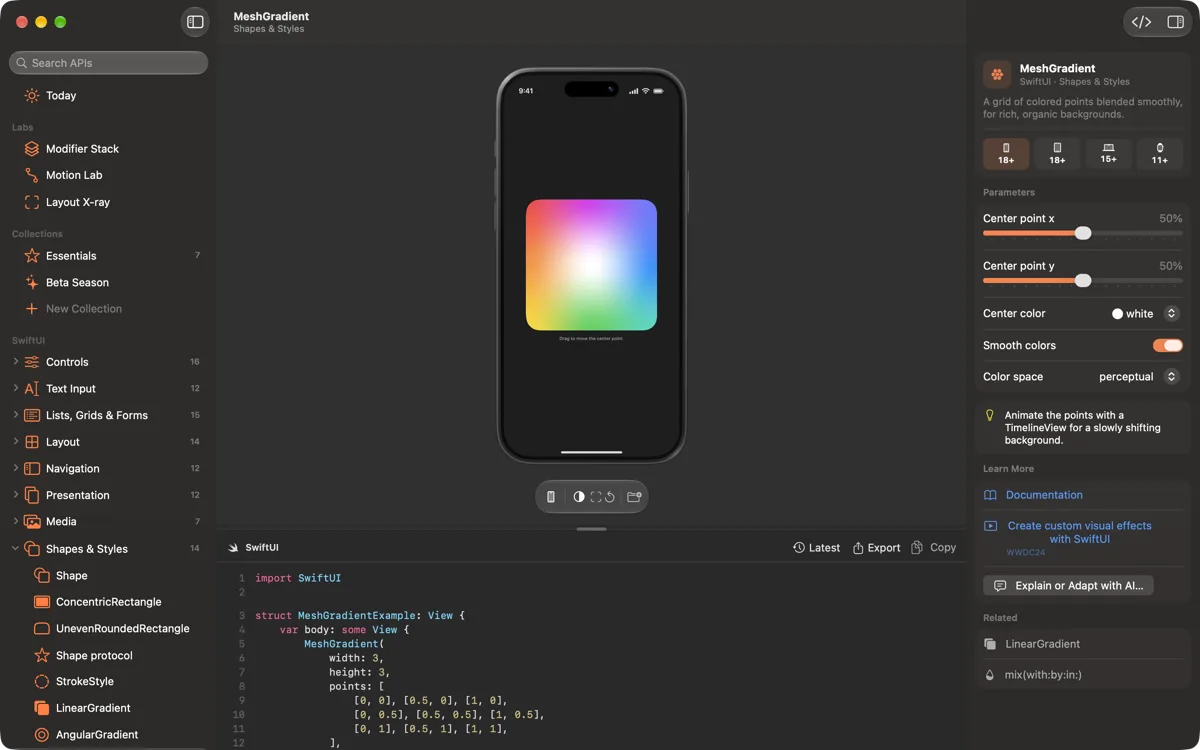This screenshot has width=1200, height=750.
Task: Expand the Controls category
Action: [x=16, y=362]
